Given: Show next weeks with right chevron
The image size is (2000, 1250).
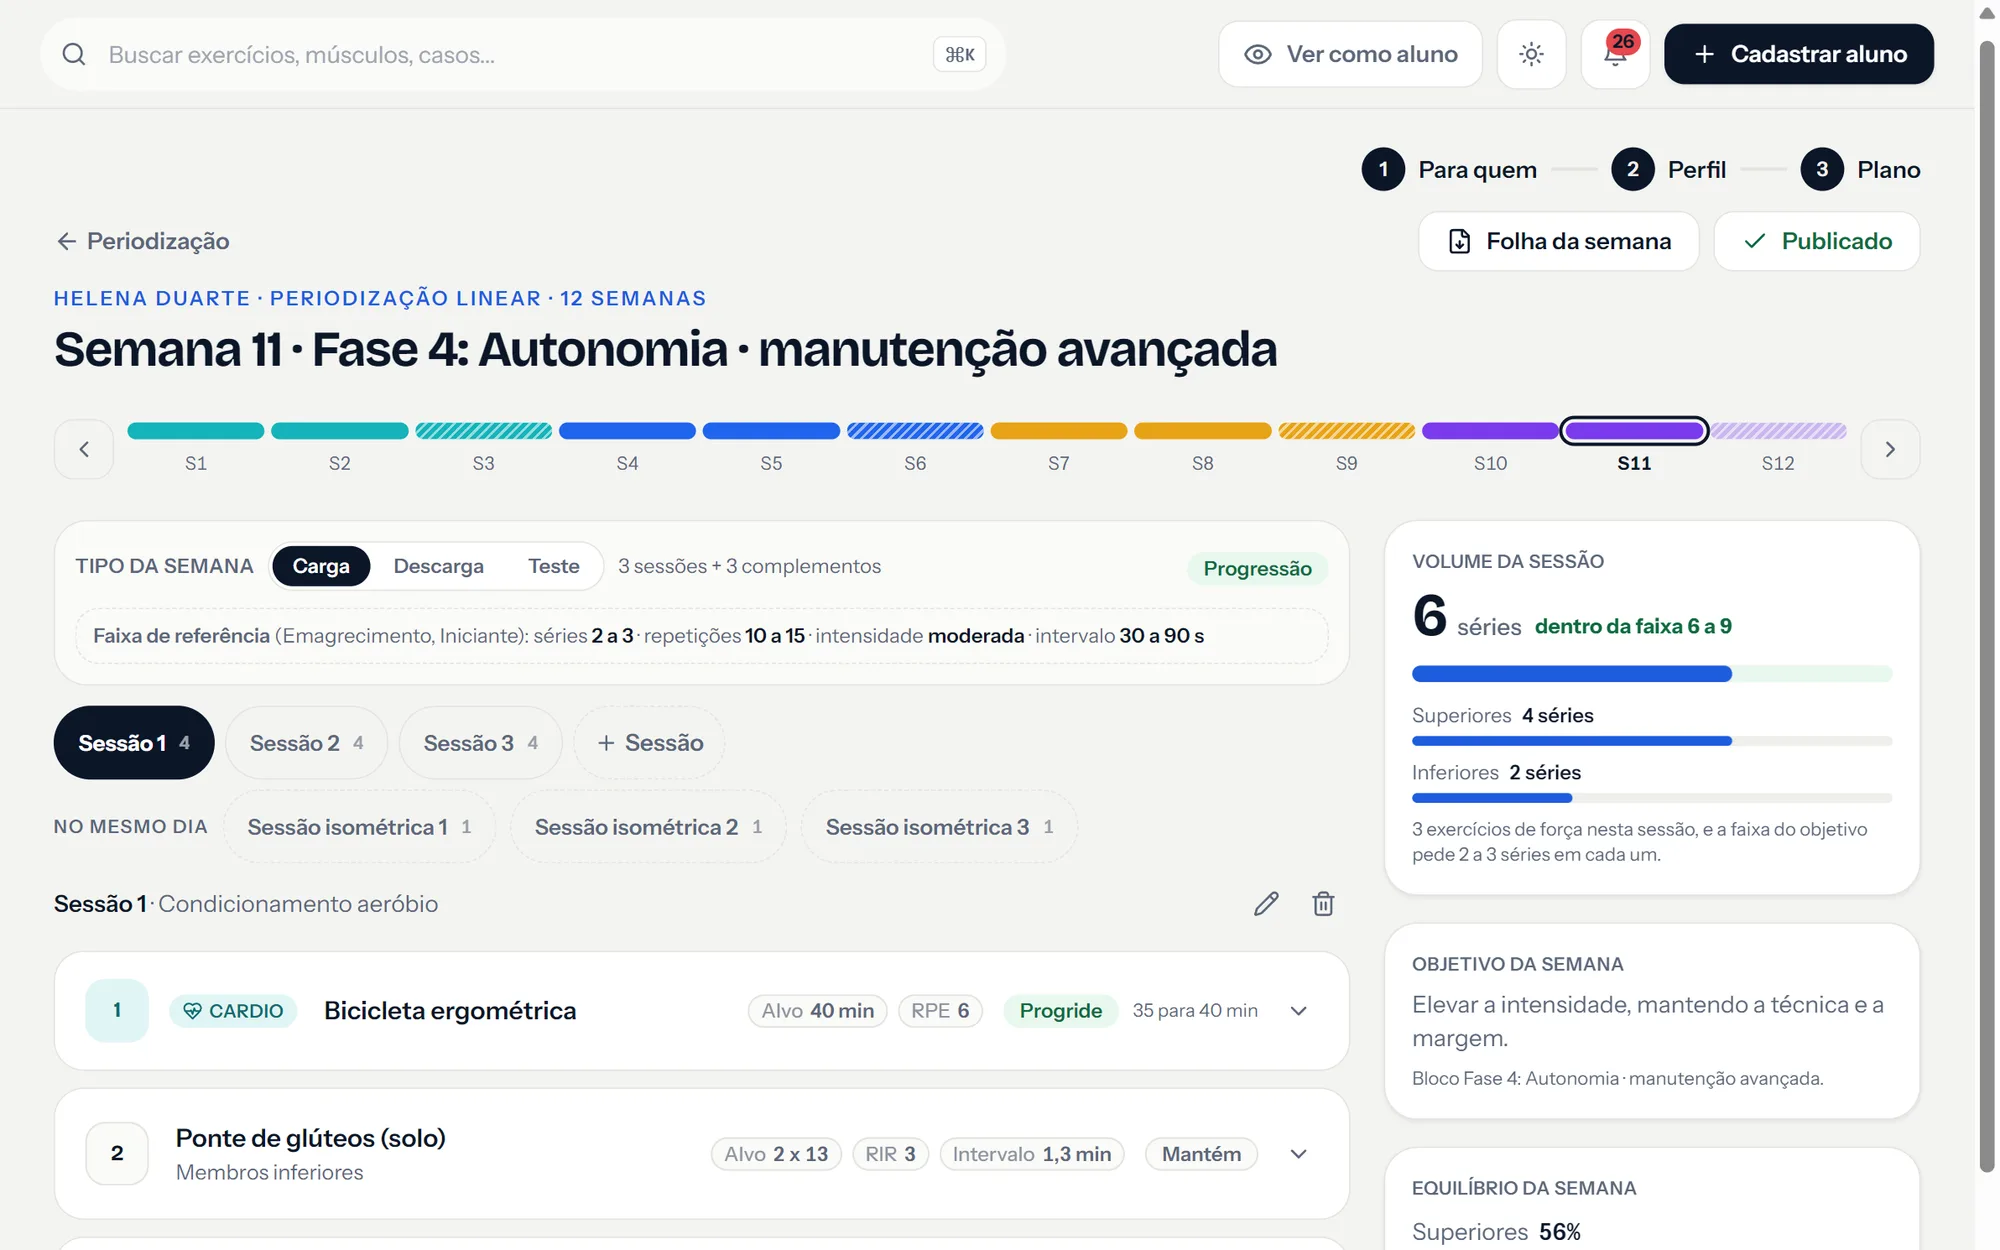Looking at the screenshot, I should tap(1890, 449).
